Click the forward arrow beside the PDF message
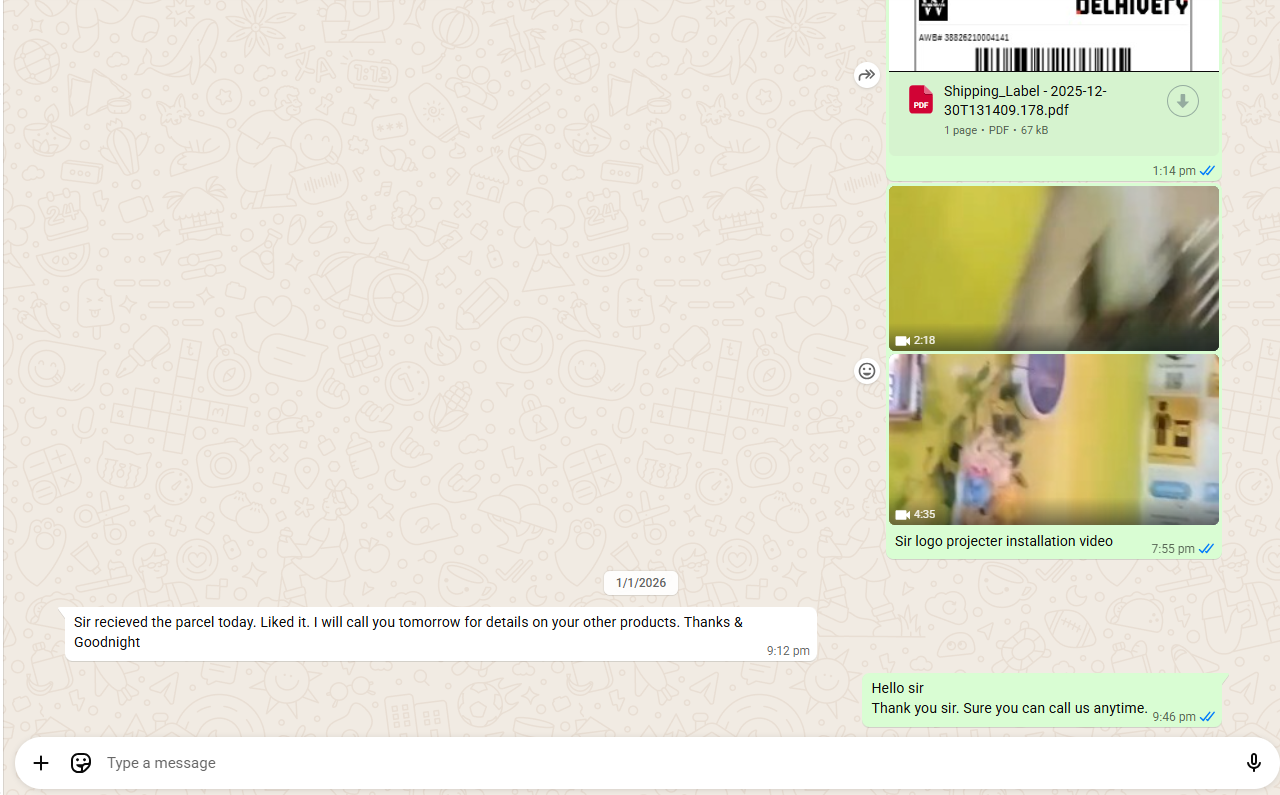Viewport: 1280px width, 795px height. [x=867, y=75]
